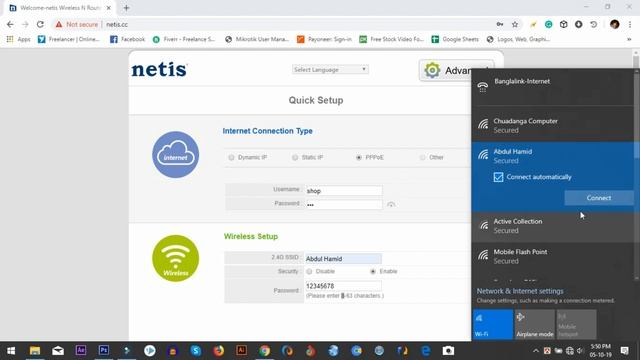640x360 pixels.
Task: Open After Effects from the taskbar
Action: click(x=81, y=350)
